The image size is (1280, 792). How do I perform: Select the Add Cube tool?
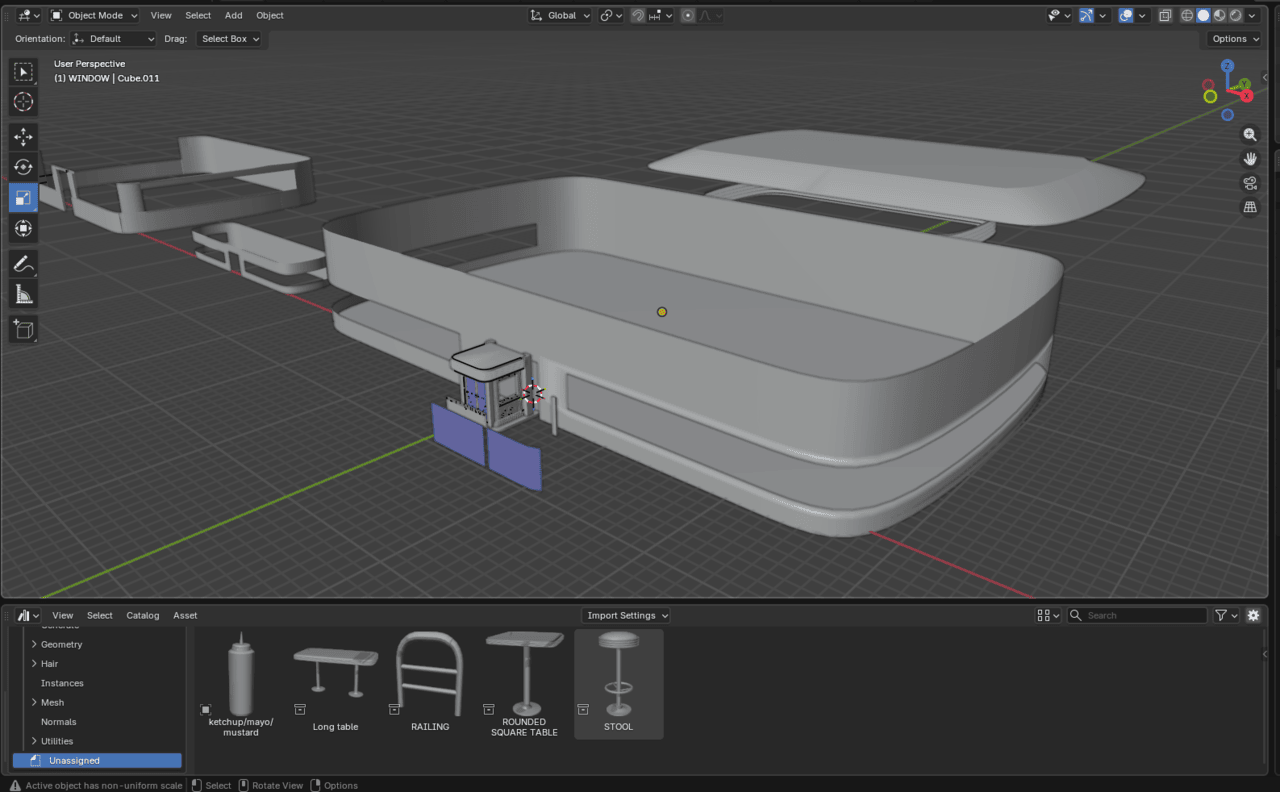click(23, 330)
